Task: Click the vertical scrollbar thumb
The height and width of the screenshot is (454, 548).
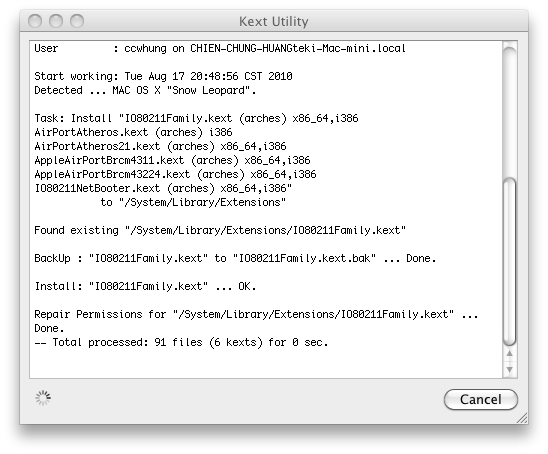Action: coord(509,262)
